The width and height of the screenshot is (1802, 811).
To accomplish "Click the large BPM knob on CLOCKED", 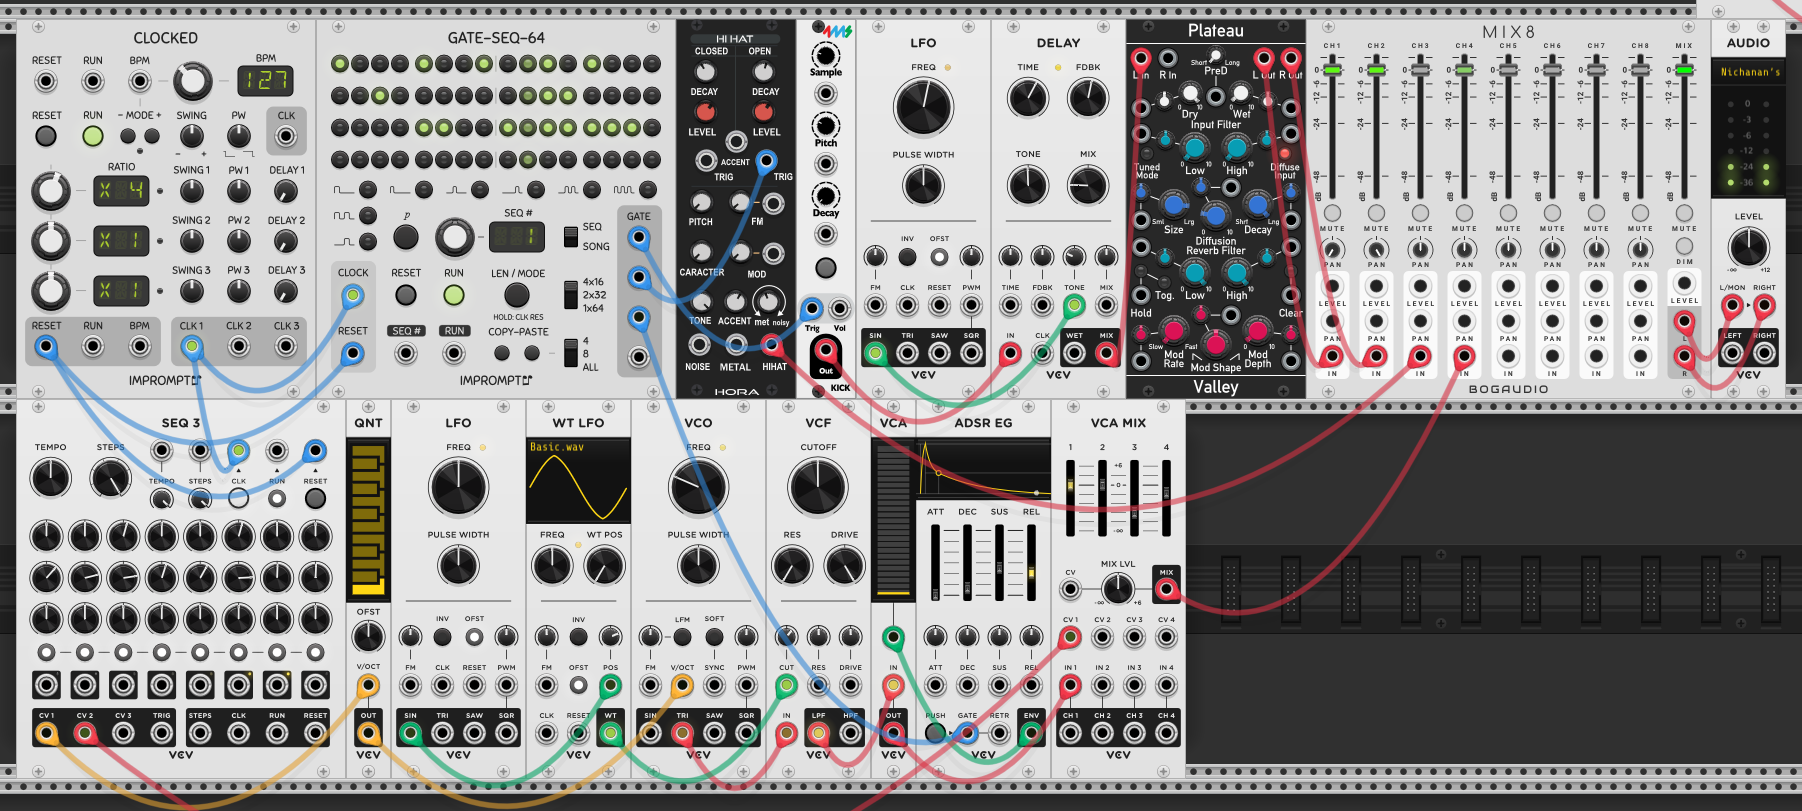I will 193,82.
